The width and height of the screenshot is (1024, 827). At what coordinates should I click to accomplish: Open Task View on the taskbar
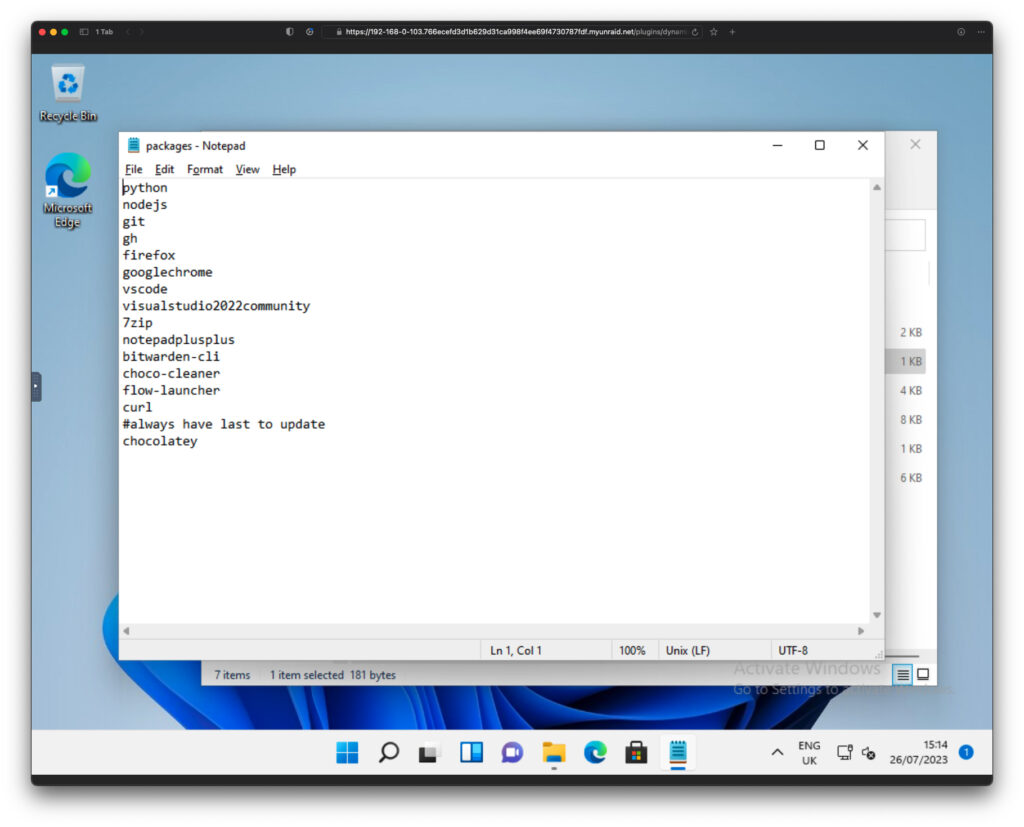pos(429,753)
